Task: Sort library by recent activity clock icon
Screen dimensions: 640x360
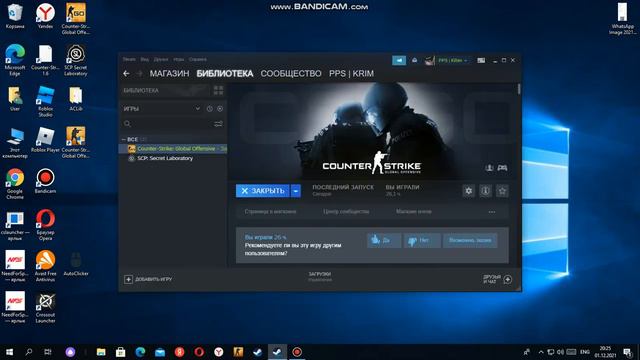Action: coord(209,109)
